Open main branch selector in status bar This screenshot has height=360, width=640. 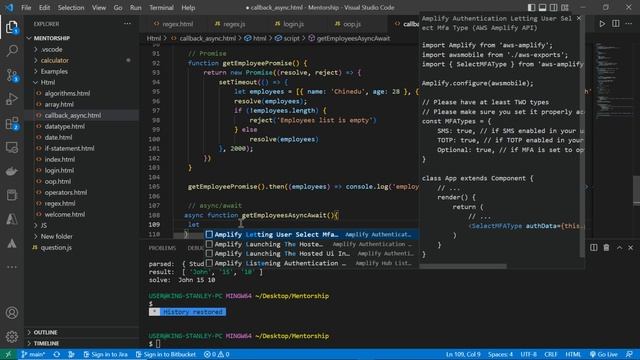33,354
